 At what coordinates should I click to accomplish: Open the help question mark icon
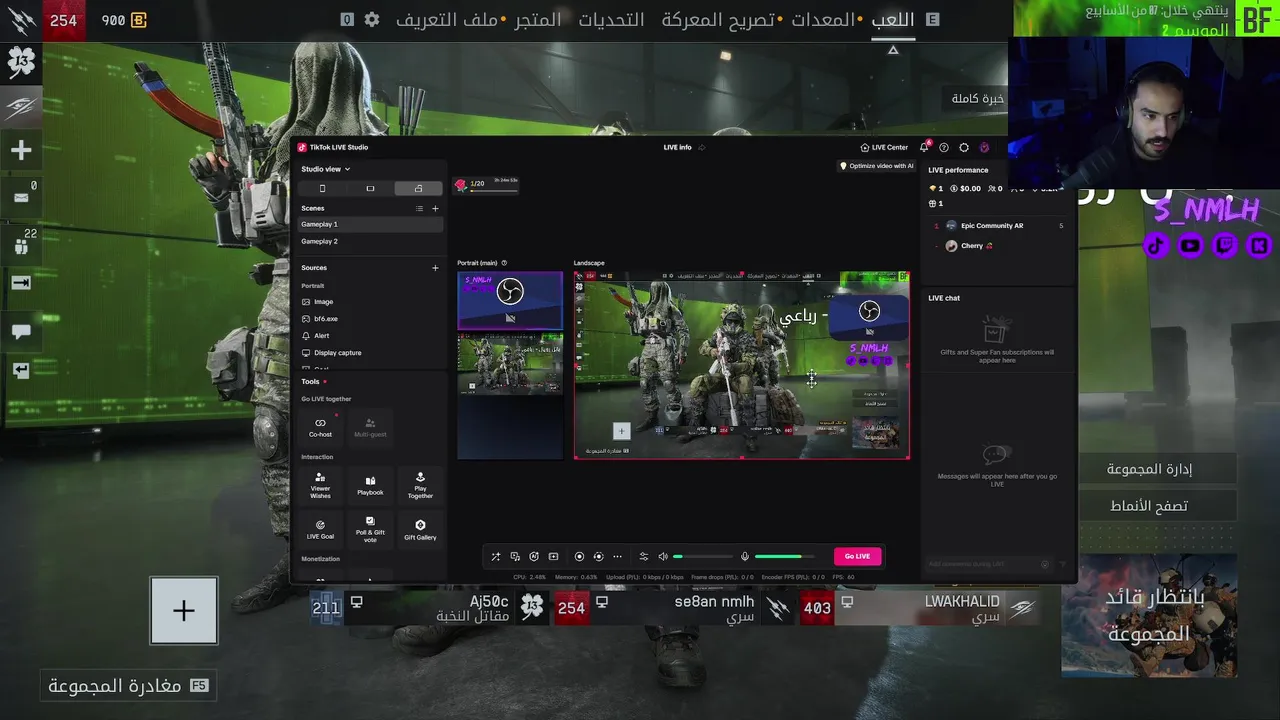[x=944, y=147]
